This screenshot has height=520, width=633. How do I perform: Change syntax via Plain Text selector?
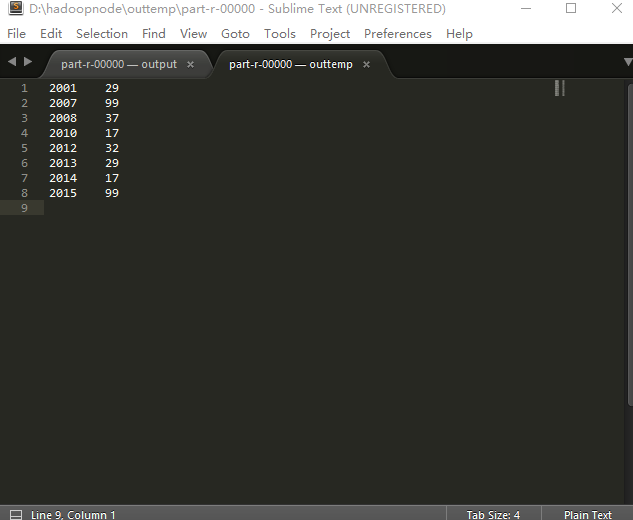pos(587,515)
